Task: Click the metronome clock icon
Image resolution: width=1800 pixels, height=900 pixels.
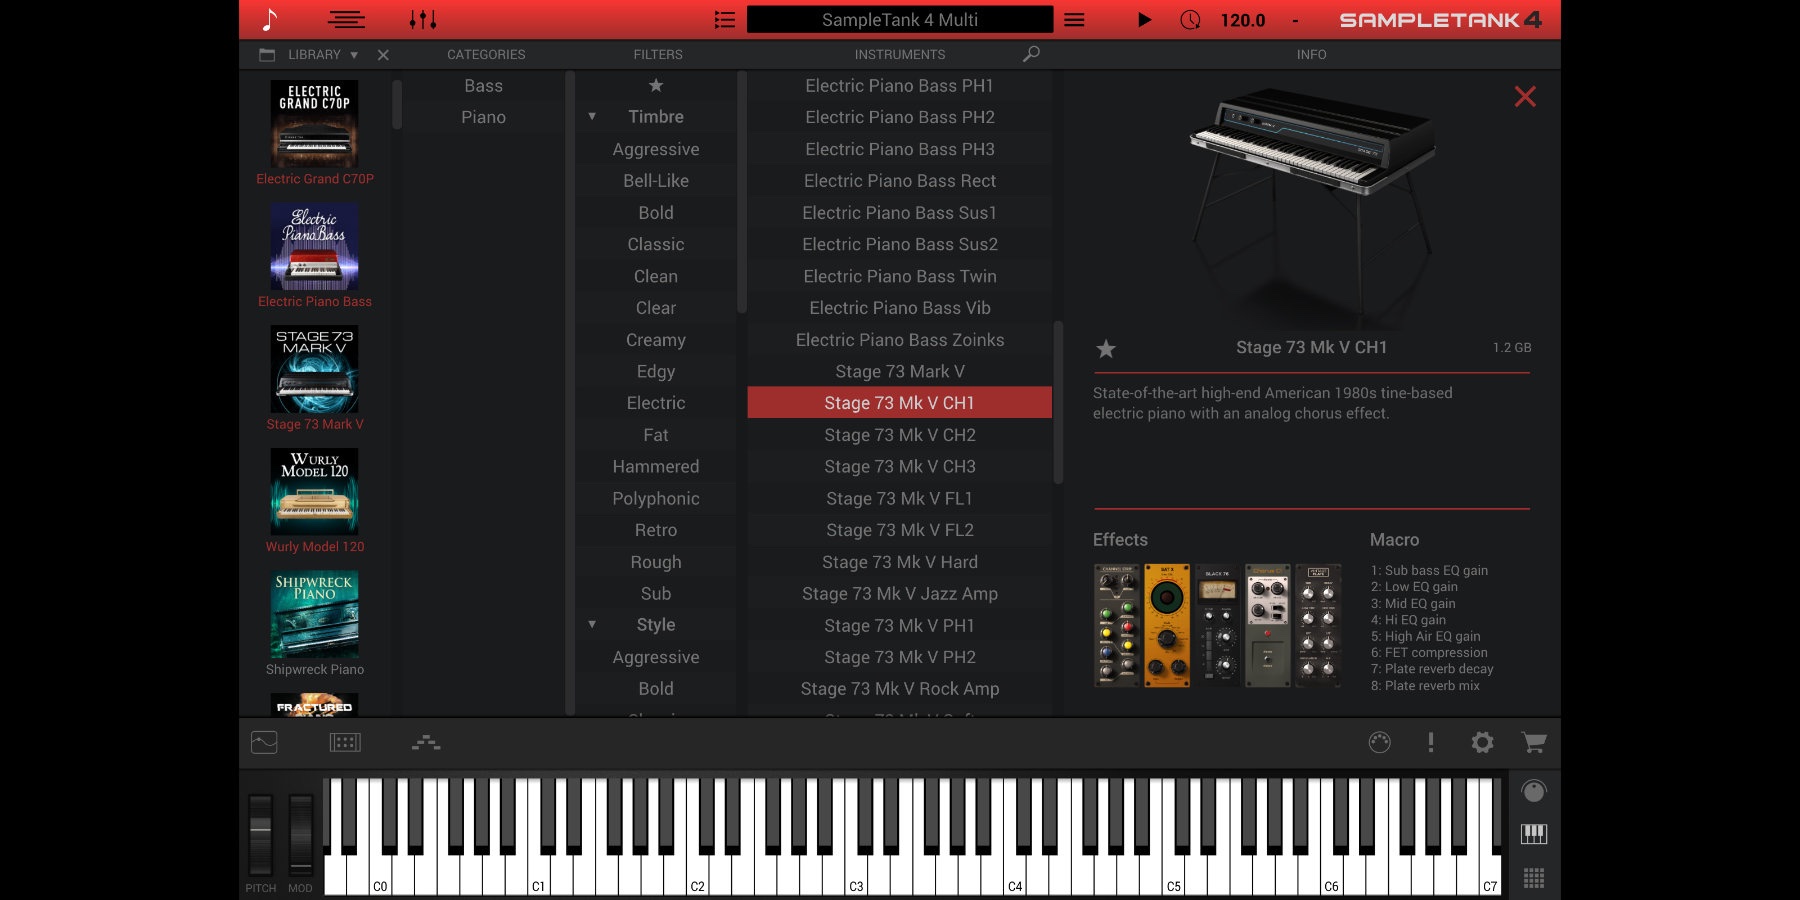Action: (x=1190, y=20)
